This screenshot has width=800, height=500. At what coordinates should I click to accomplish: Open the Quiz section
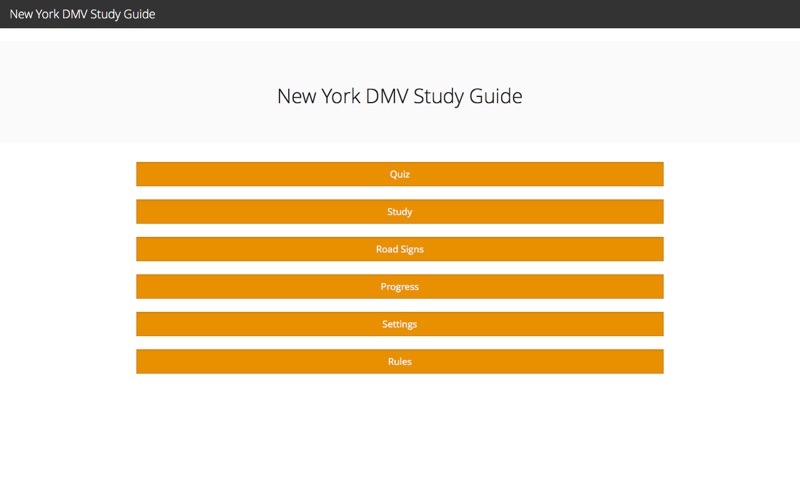(399, 174)
